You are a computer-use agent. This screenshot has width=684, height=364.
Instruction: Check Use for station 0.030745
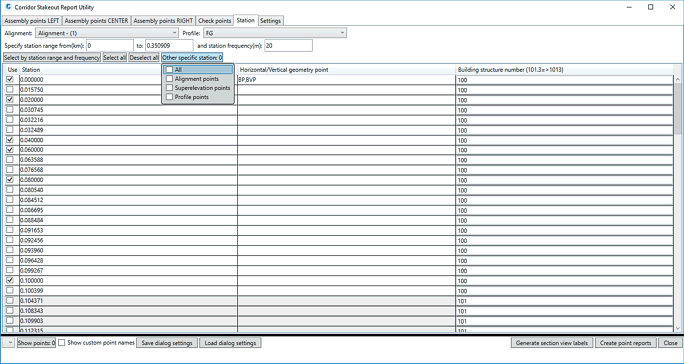click(10, 110)
